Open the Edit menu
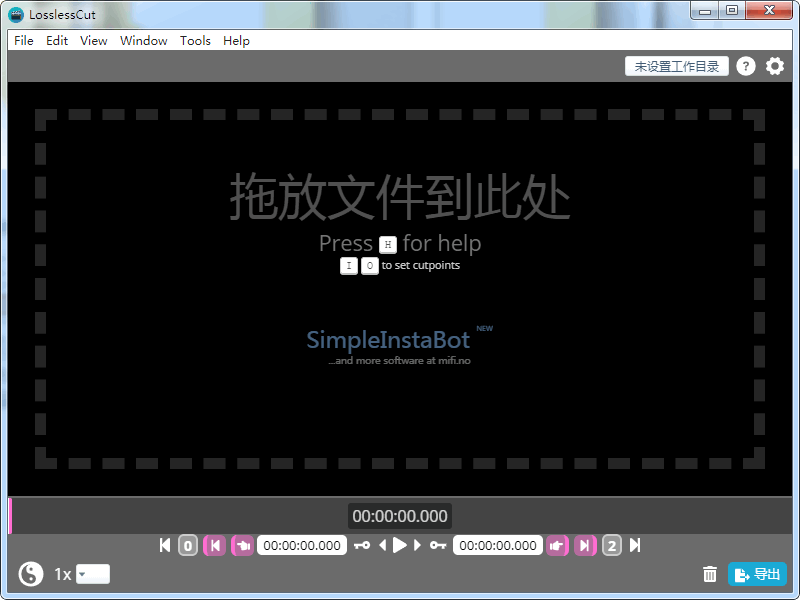This screenshot has width=800, height=600. tap(57, 40)
